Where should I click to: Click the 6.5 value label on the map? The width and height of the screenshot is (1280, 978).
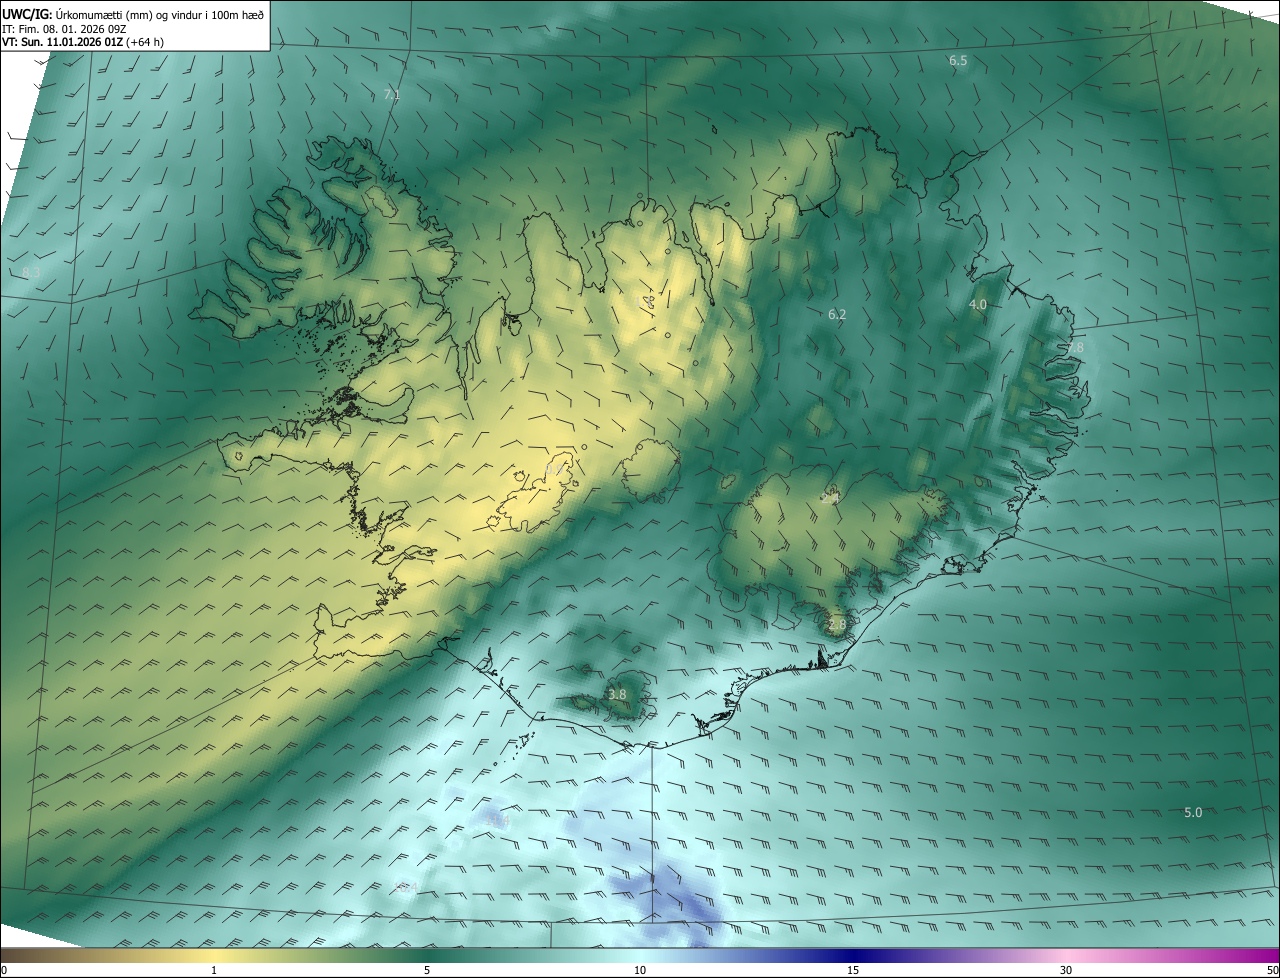click(958, 61)
